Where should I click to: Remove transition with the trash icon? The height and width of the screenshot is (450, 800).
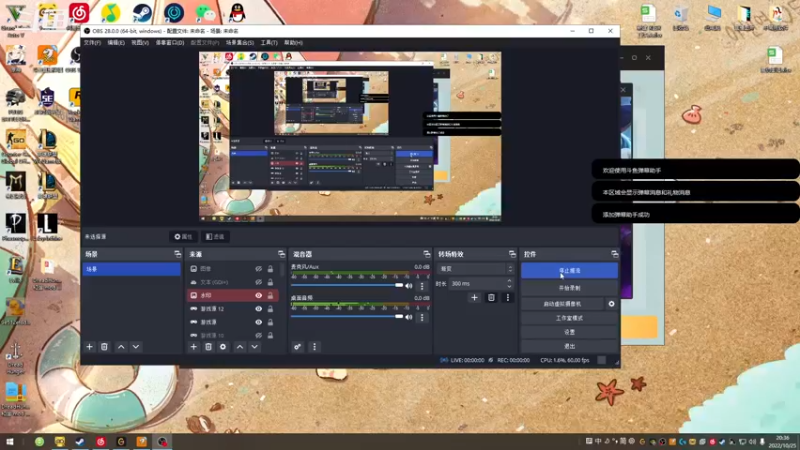(x=491, y=297)
